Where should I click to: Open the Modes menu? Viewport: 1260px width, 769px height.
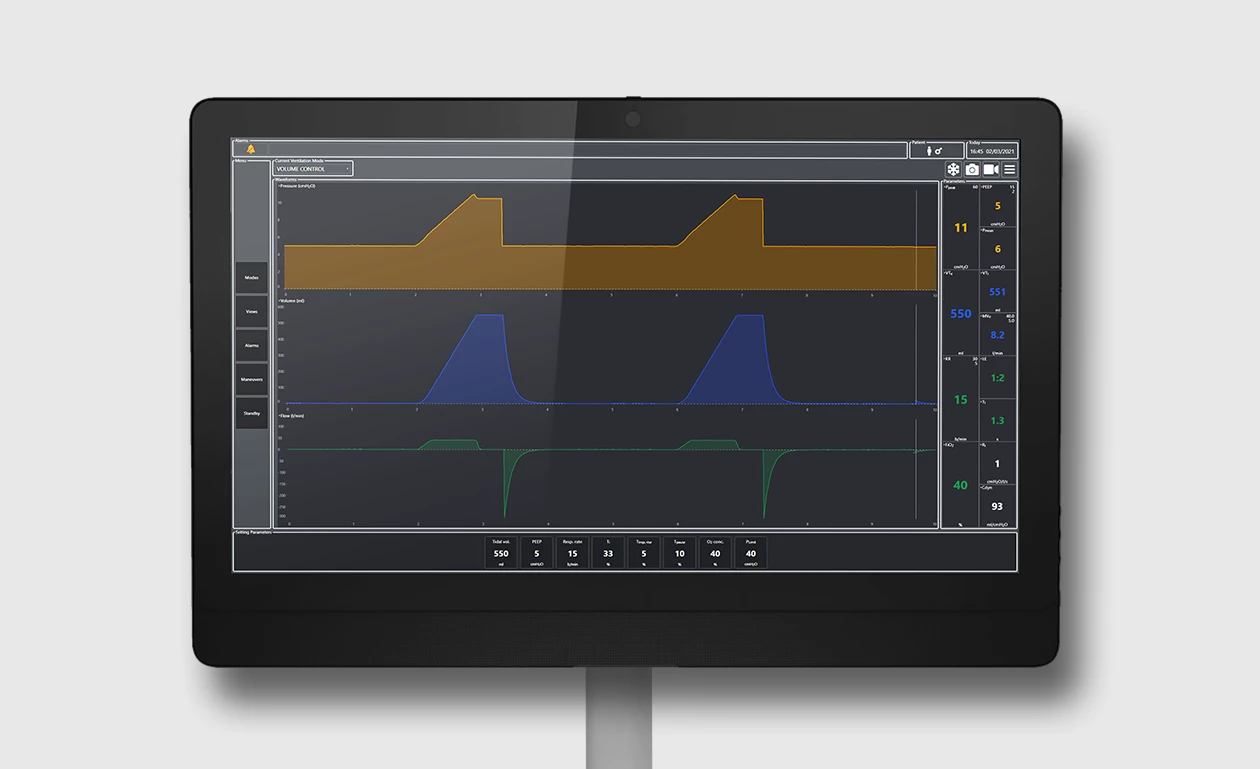pyautogui.click(x=252, y=278)
